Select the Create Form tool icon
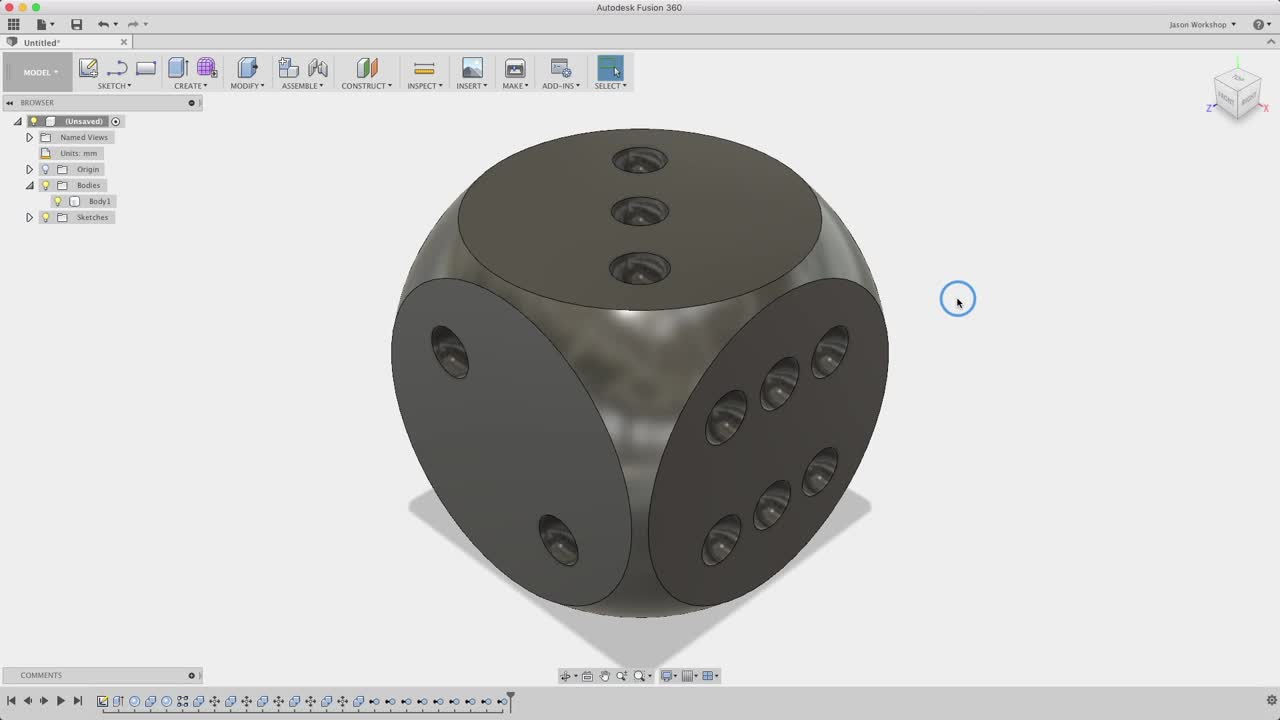This screenshot has width=1280, height=720. coord(207,68)
